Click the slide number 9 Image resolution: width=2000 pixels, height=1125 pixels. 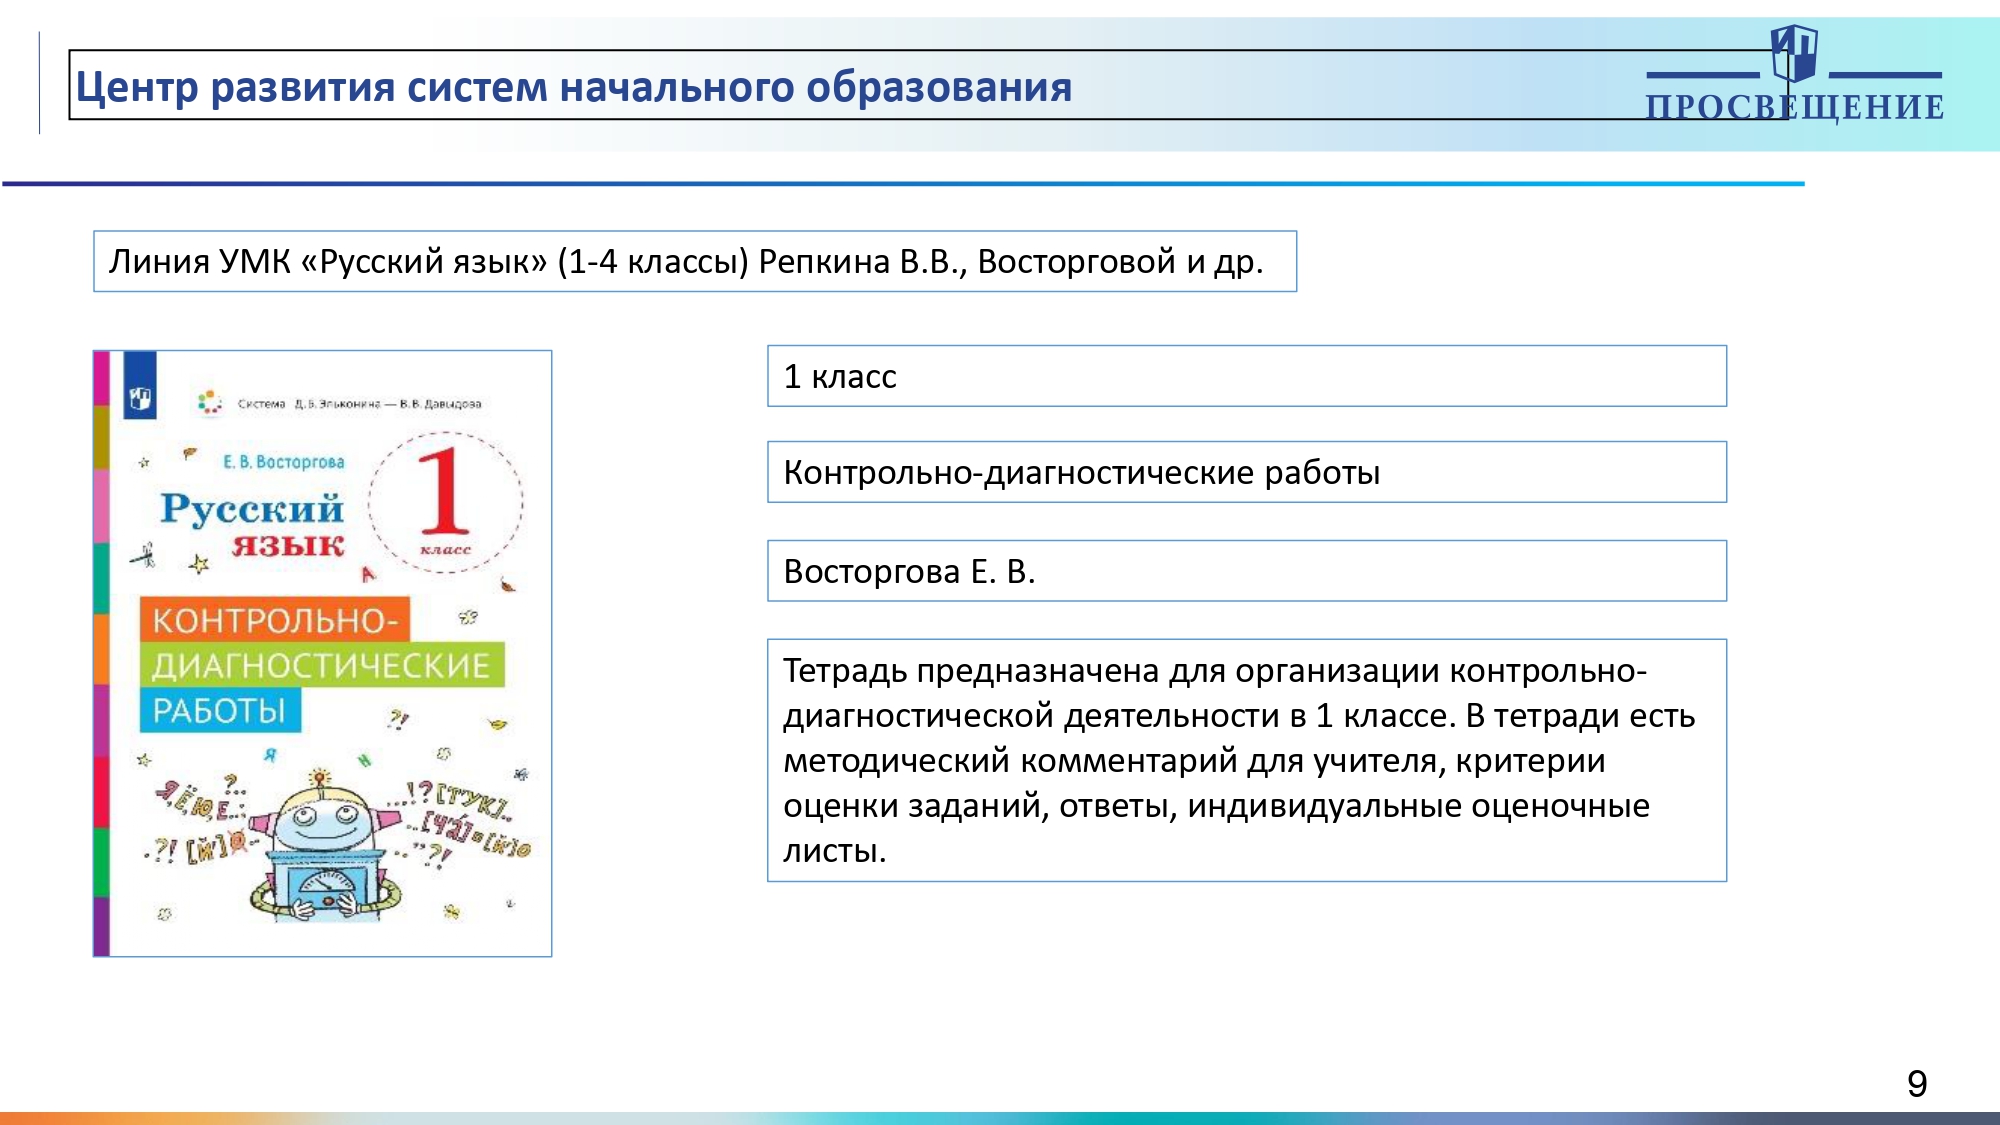pyautogui.click(x=1917, y=1084)
